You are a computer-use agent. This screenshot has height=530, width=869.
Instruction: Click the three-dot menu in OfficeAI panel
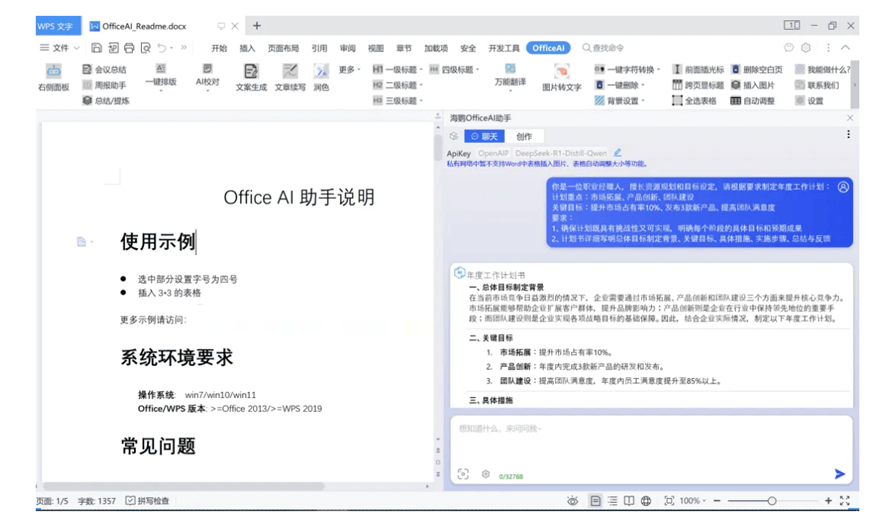pyautogui.click(x=848, y=135)
